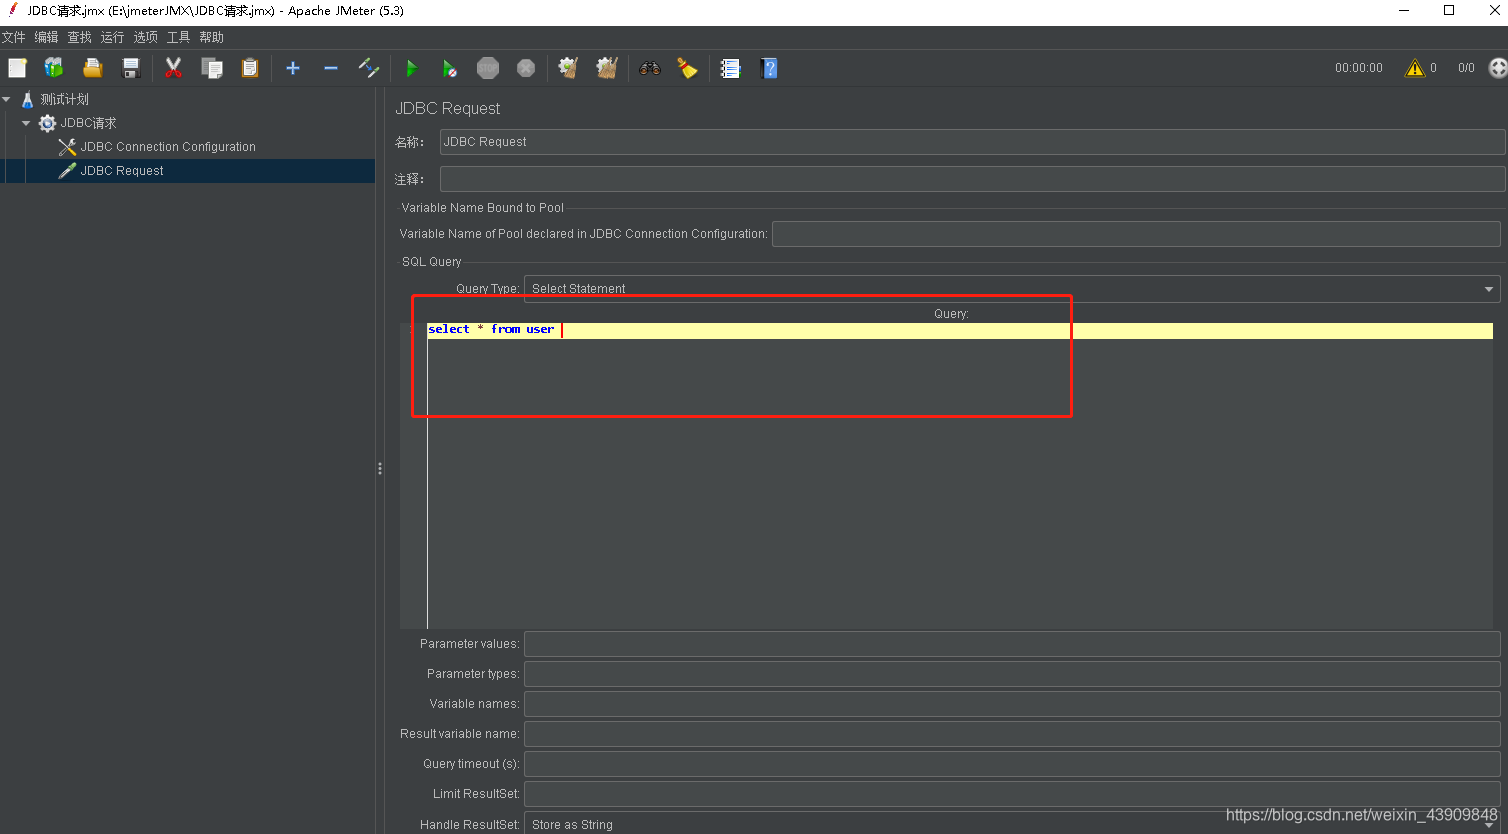Click the Open file folder icon

click(x=93, y=68)
